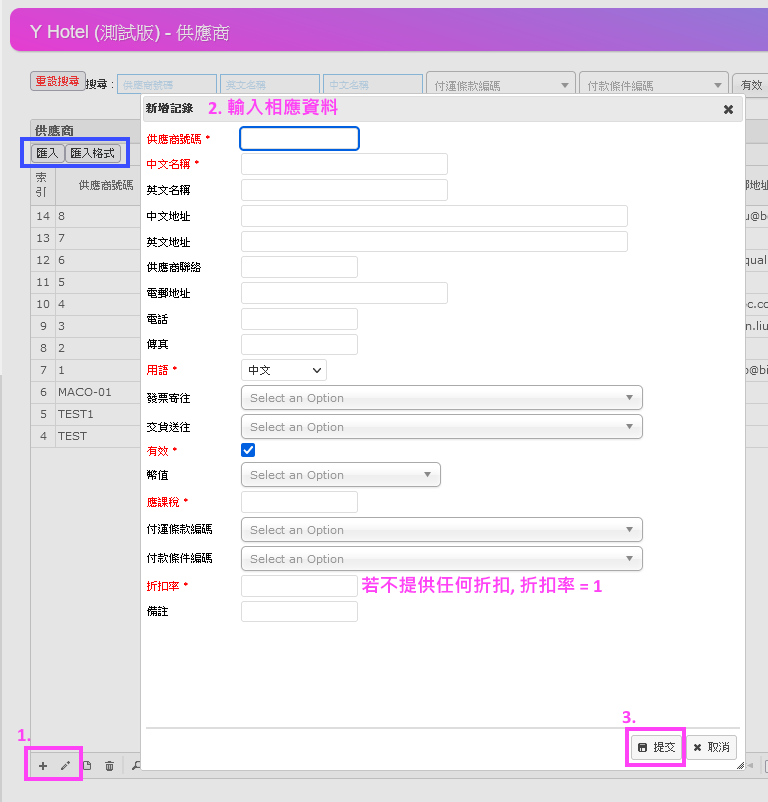
Task: Select the row with index 9
Action: pos(85,326)
